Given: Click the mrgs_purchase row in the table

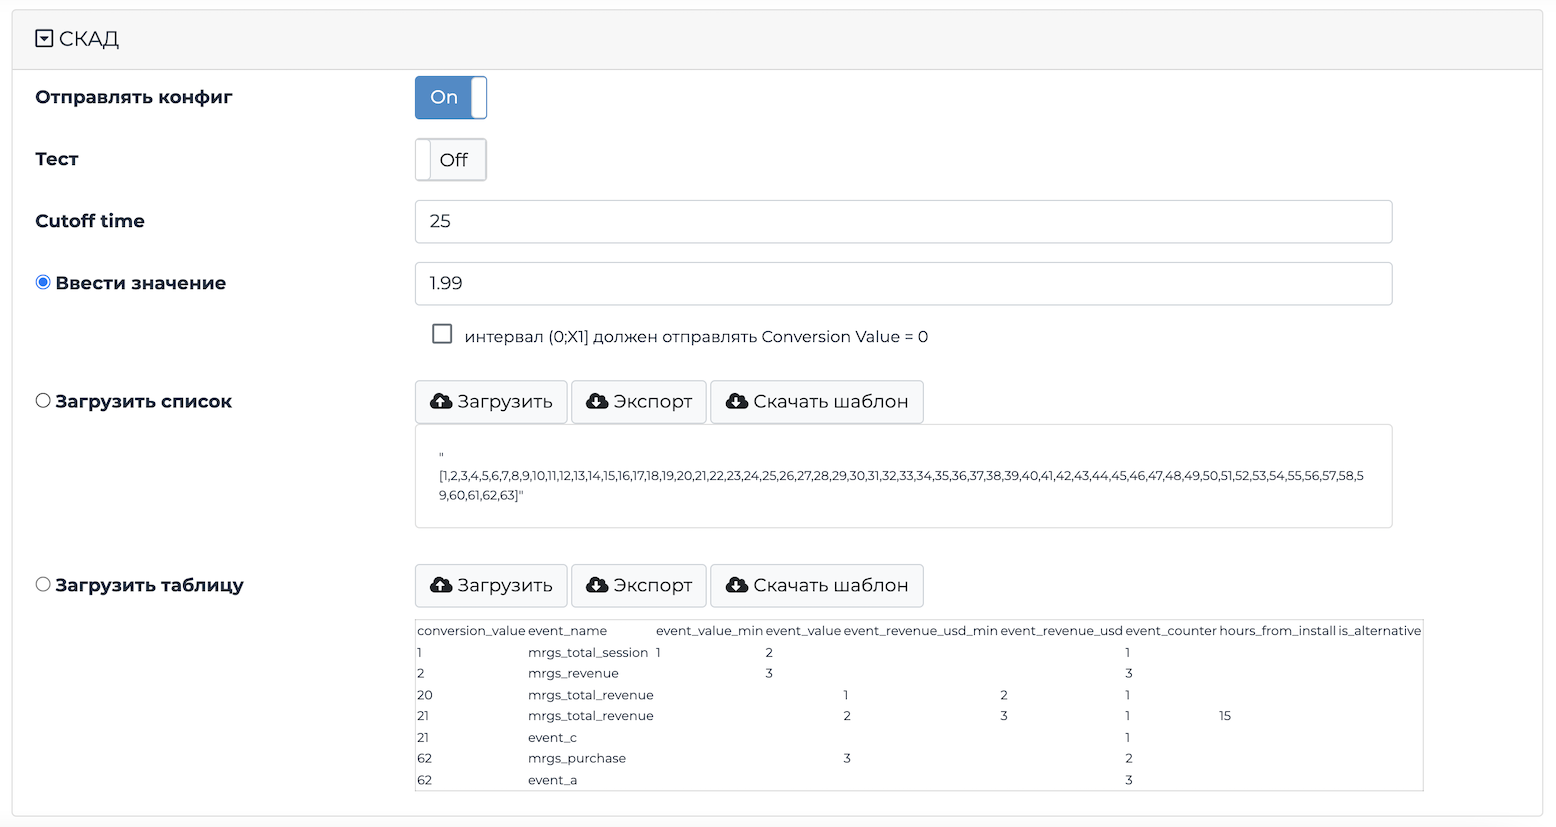Looking at the screenshot, I should tap(576, 759).
